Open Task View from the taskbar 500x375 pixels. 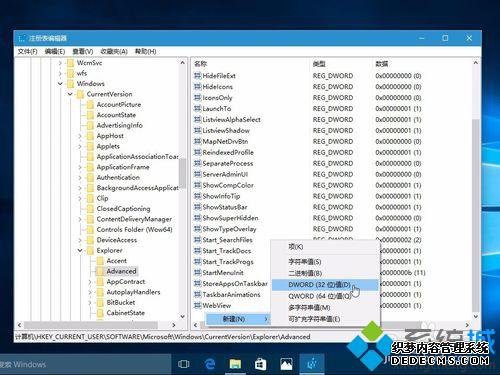click(x=183, y=364)
